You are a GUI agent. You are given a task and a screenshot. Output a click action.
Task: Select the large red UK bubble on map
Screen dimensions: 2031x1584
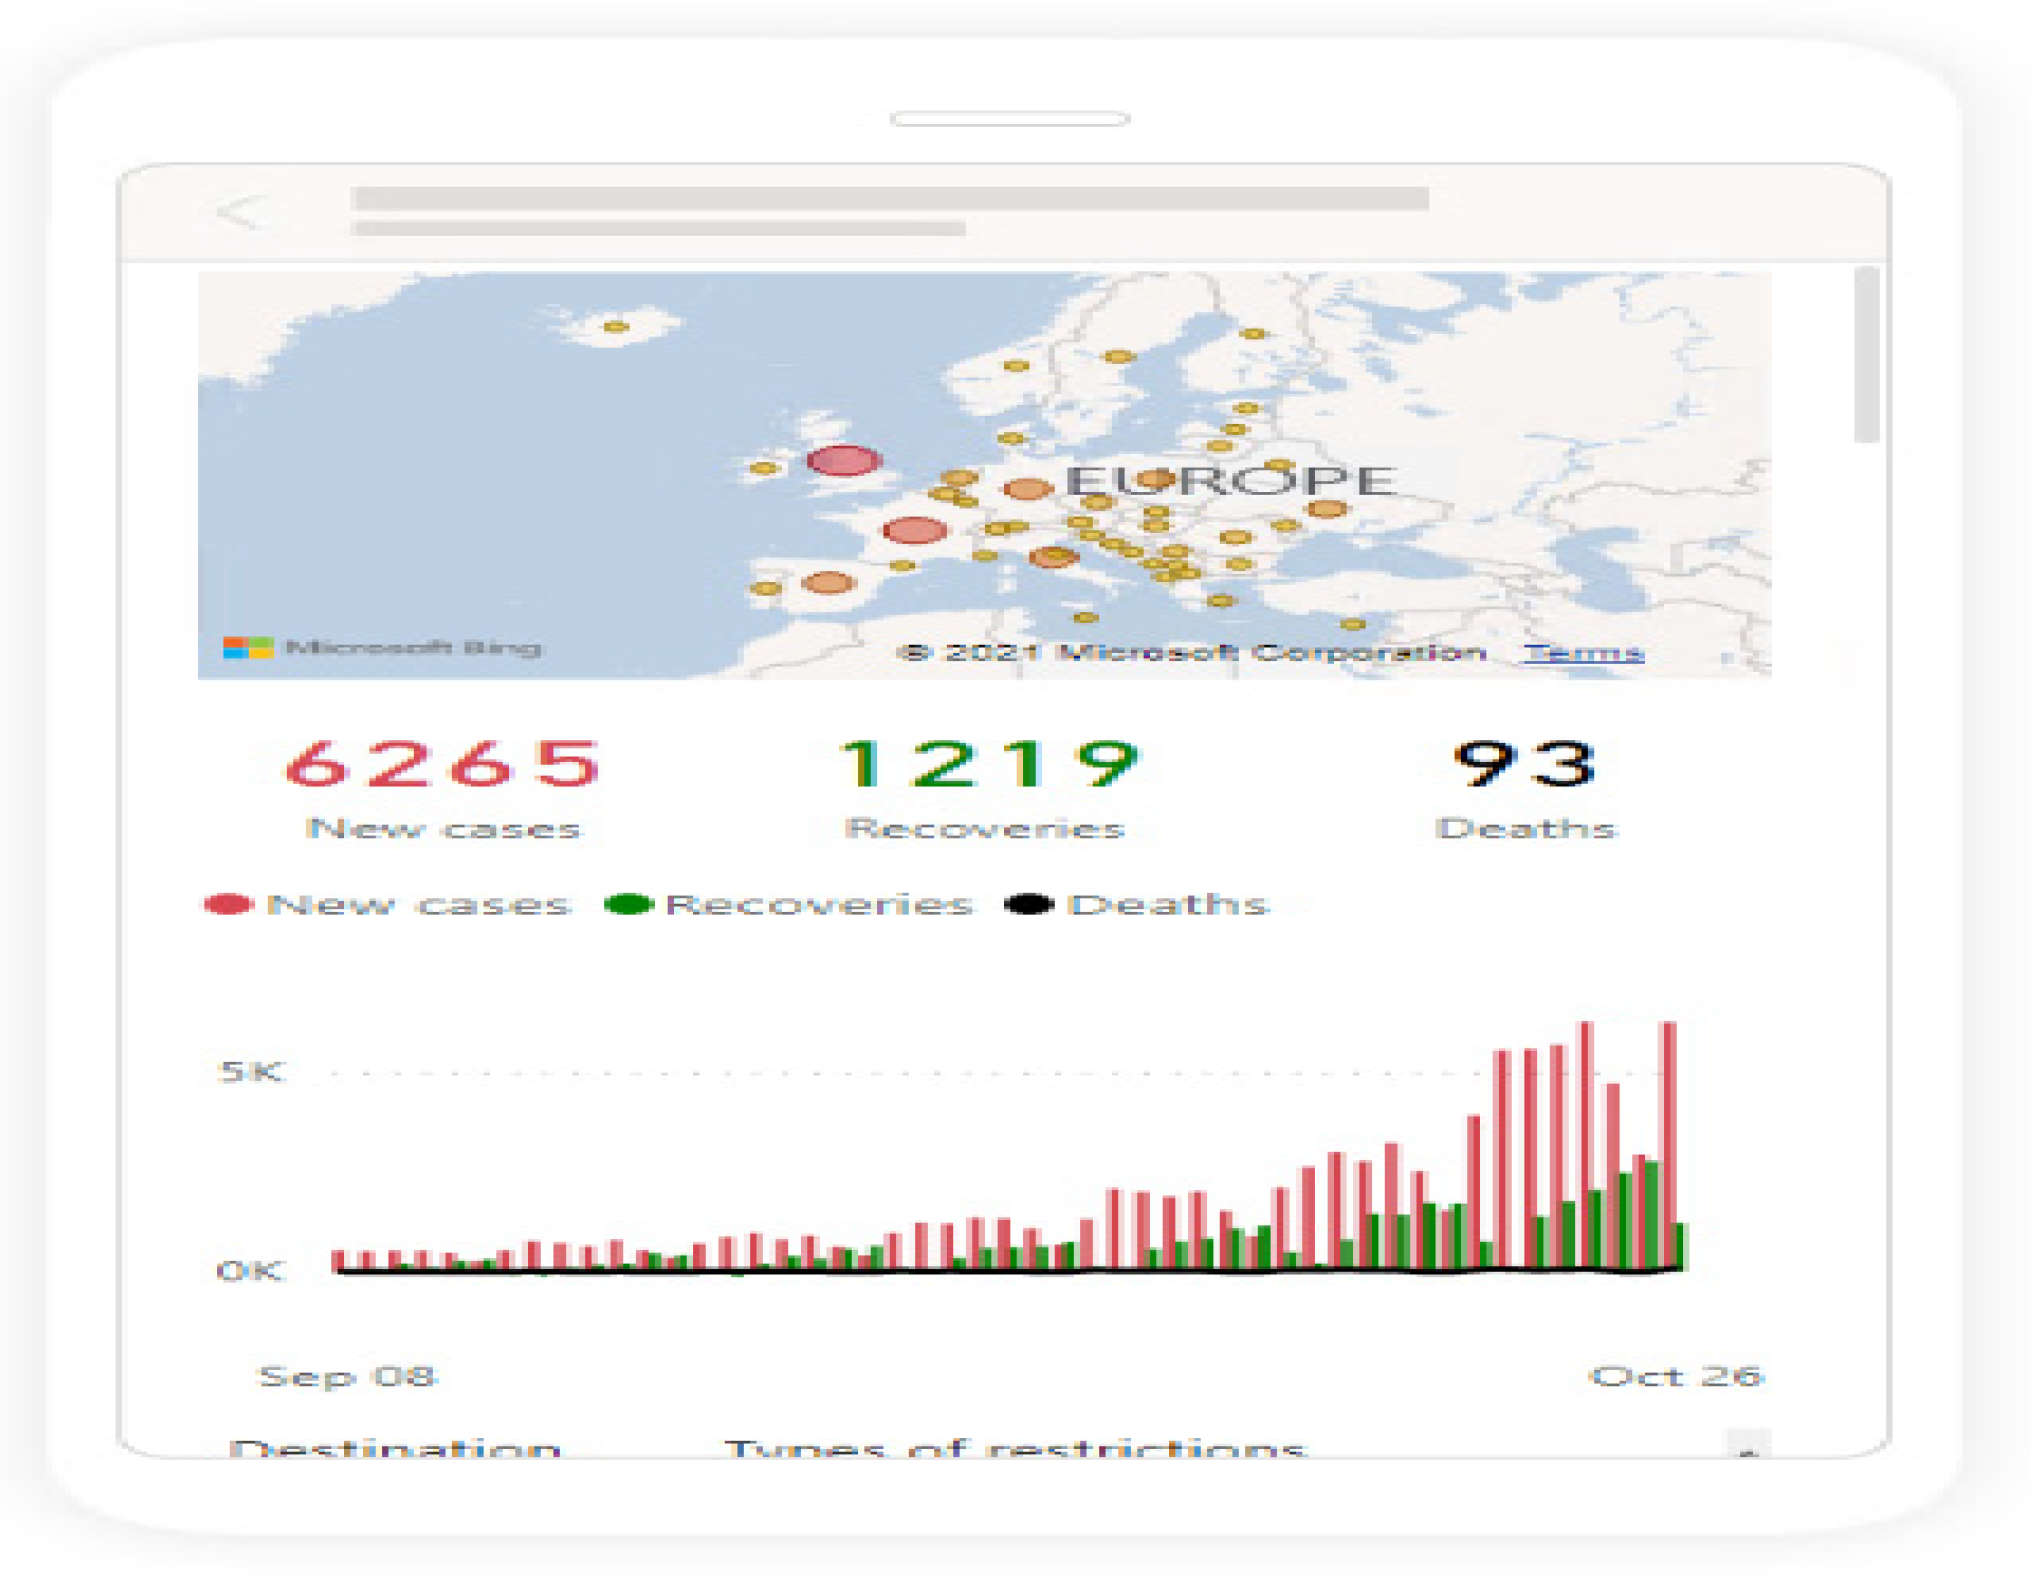844,460
